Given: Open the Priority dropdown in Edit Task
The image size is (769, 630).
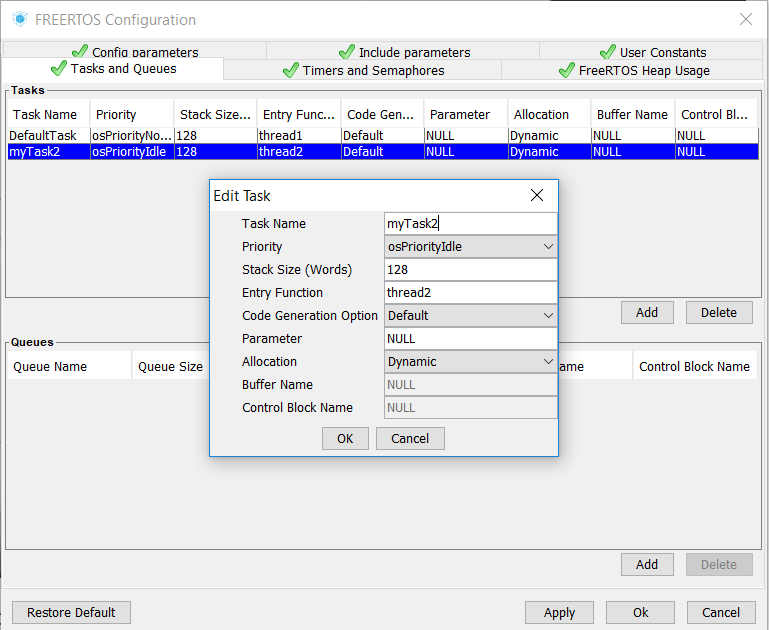Looking at the screenshot, I should tap(471, 247).
